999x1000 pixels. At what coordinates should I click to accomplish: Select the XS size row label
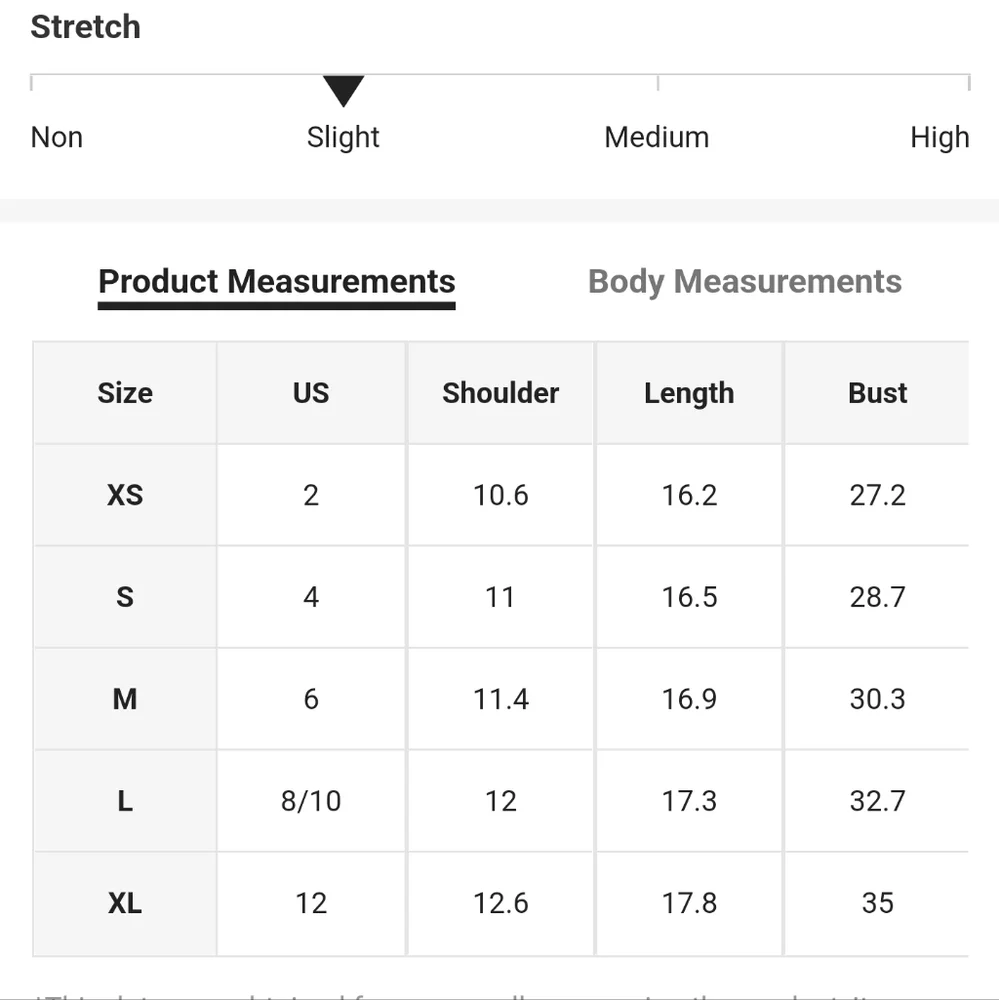[125, 495]
